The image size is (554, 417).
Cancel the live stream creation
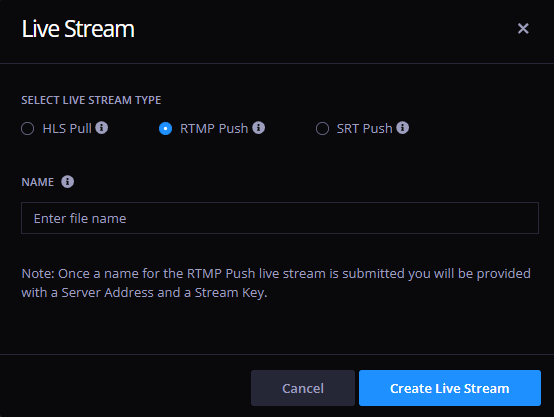tap(303, 388)
